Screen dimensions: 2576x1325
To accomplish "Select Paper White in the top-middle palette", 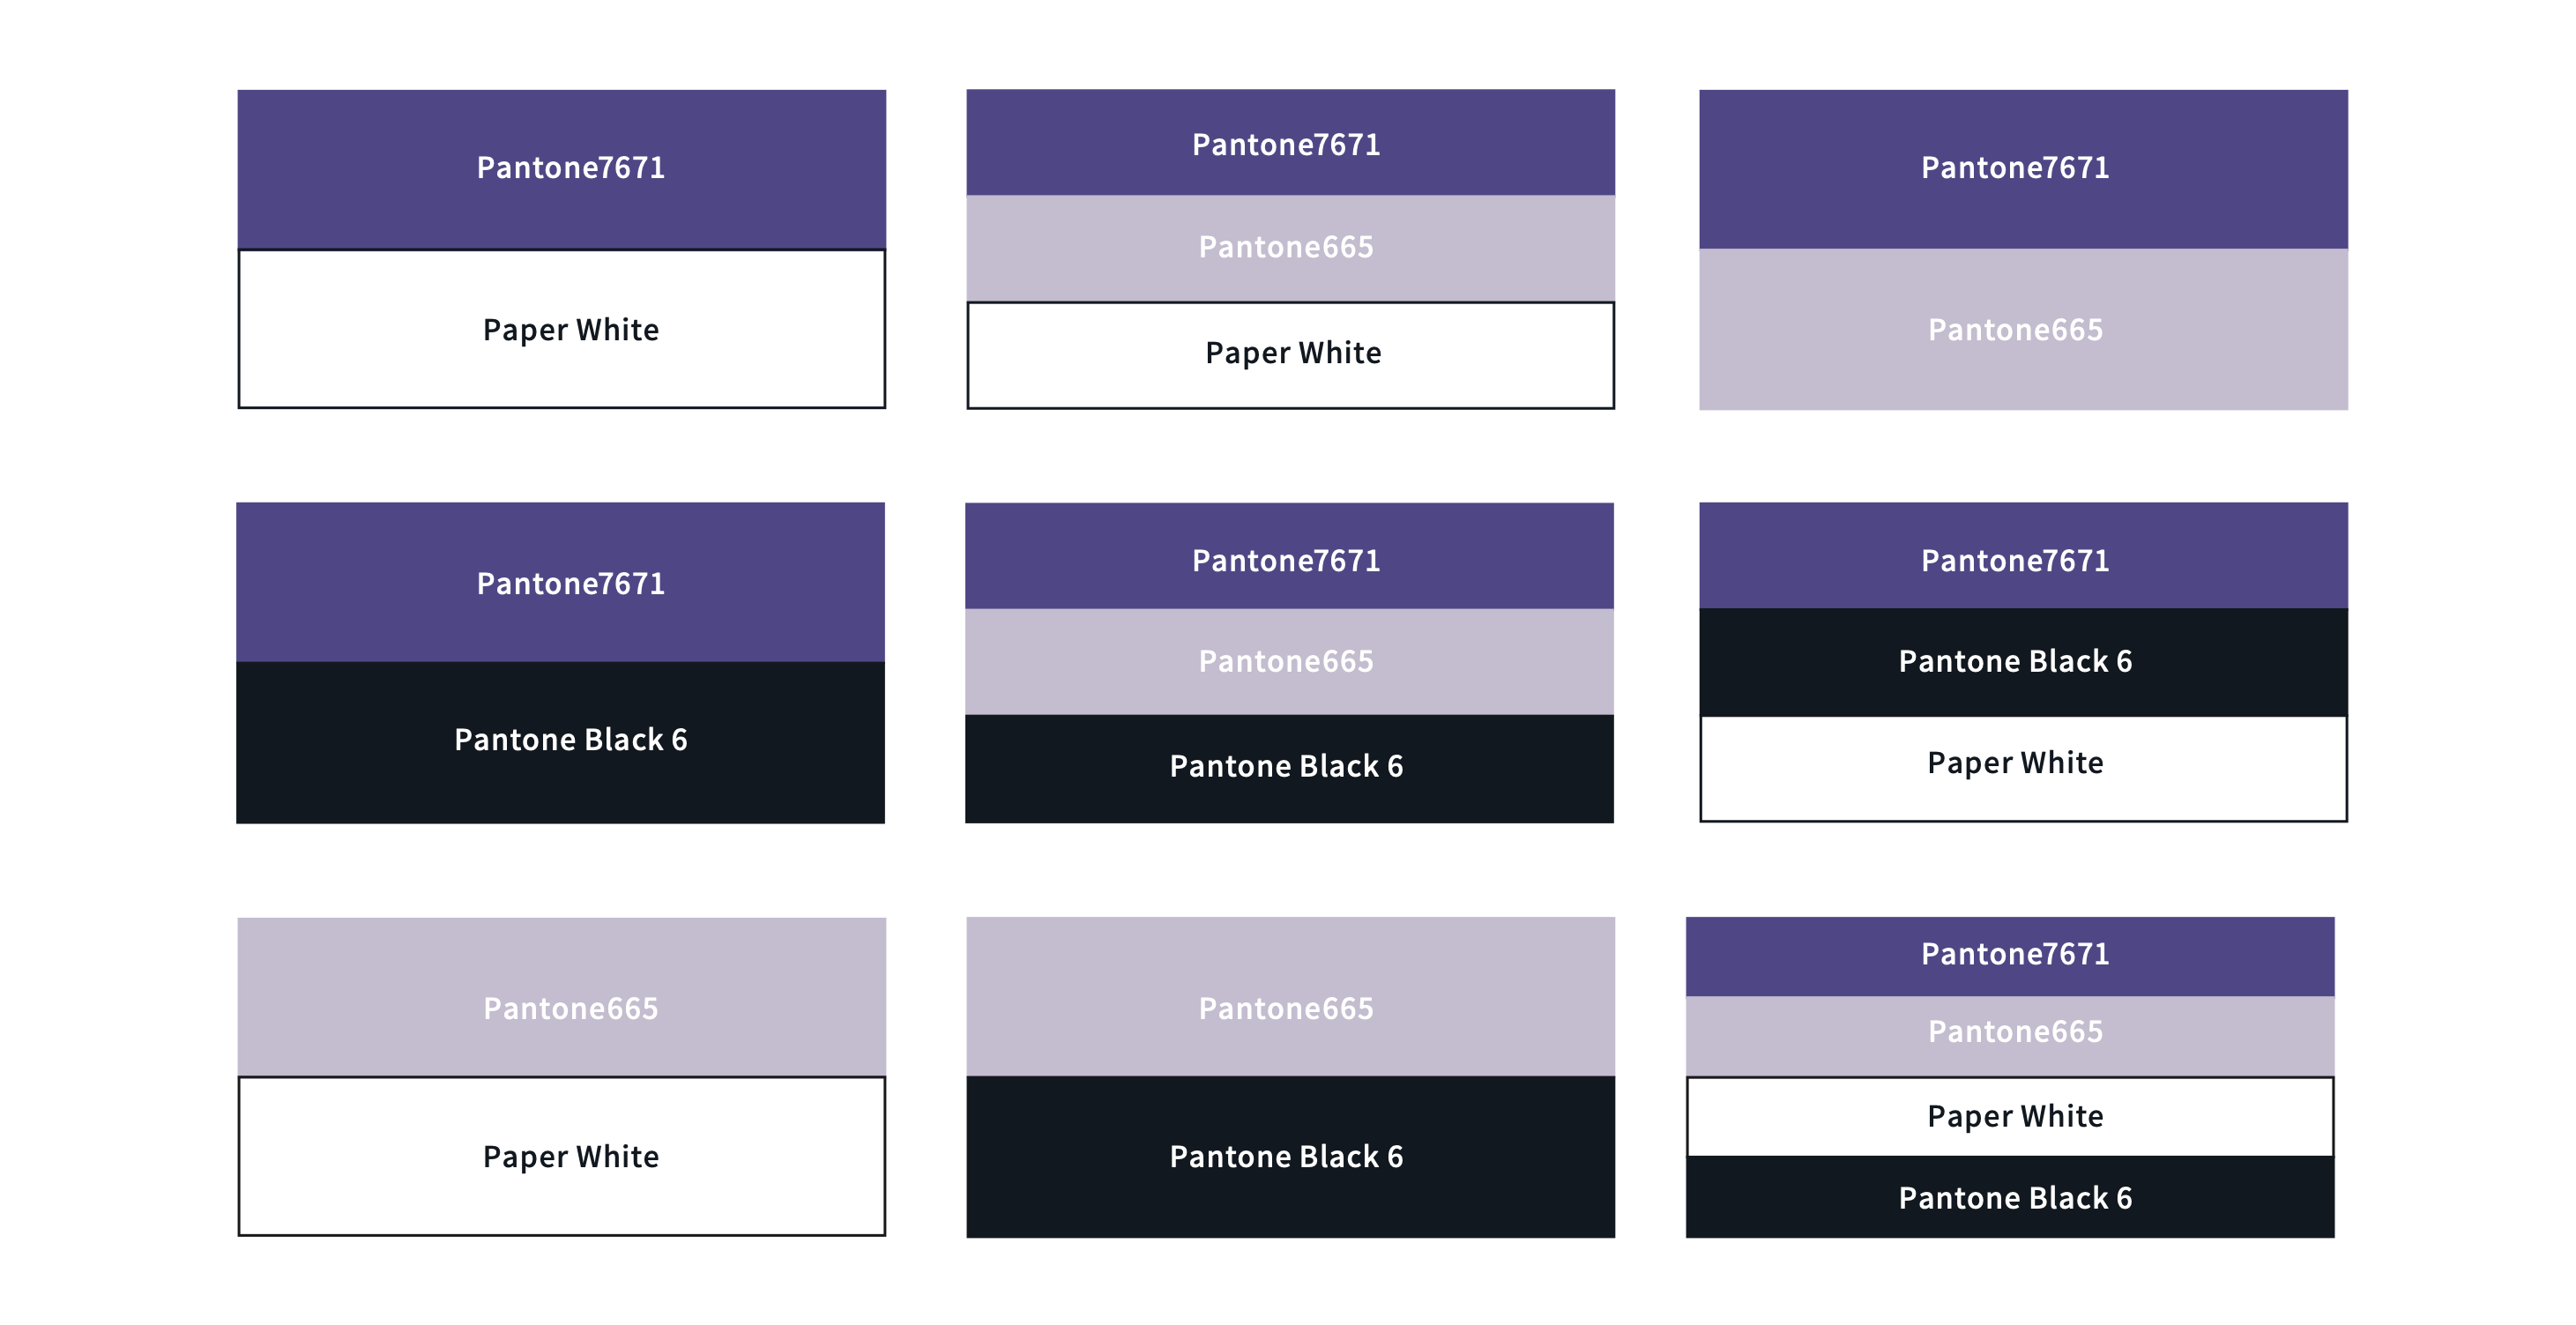I will point(1290,354).
